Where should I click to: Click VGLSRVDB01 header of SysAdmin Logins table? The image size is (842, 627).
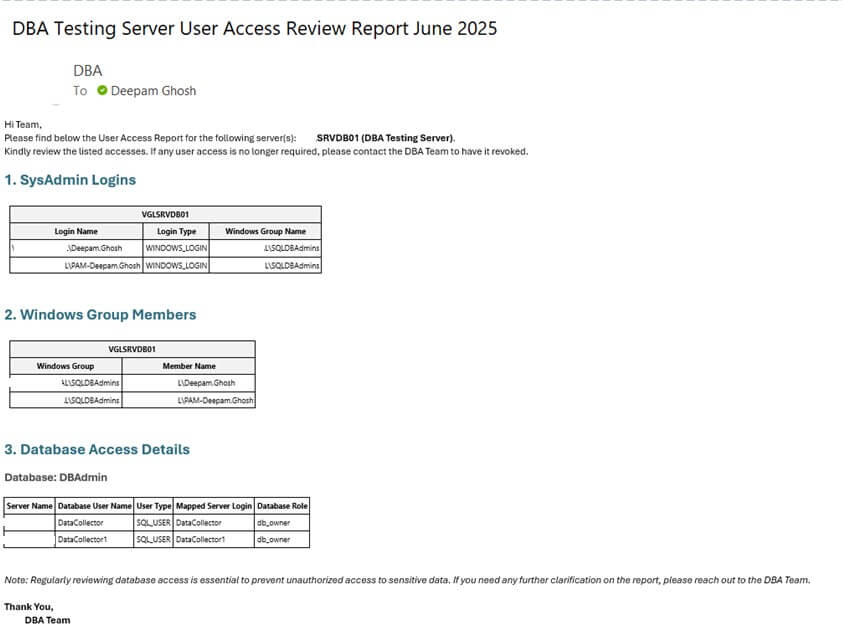[x=165, y=214]
